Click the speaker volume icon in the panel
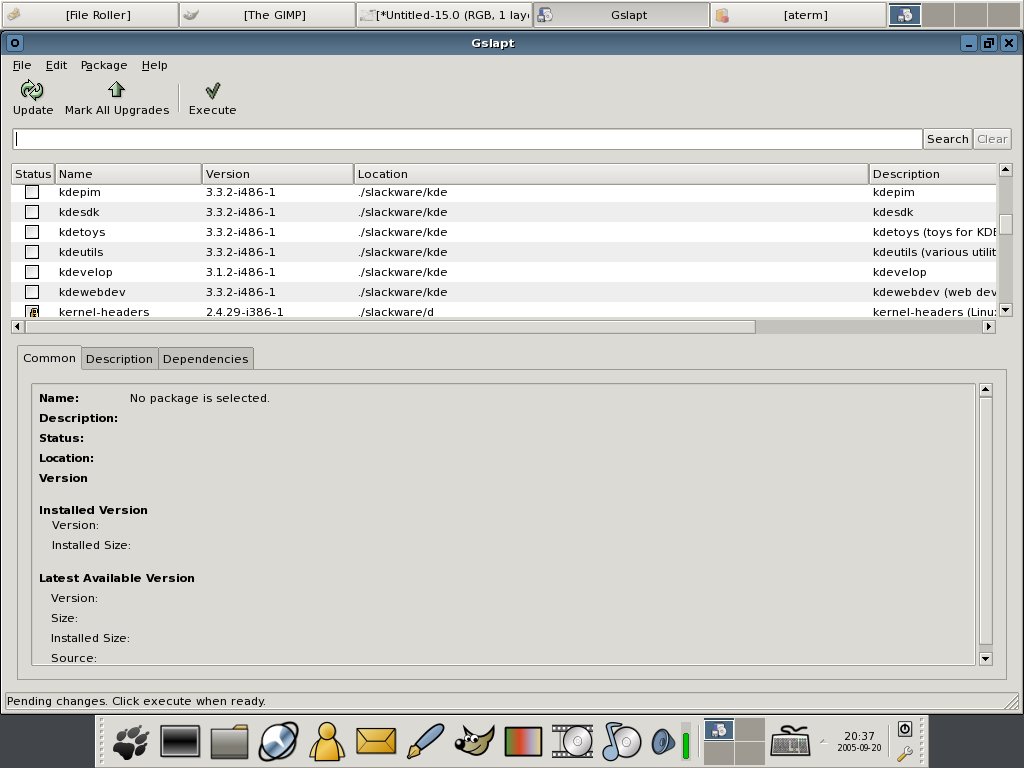 pyautogui.click(x=663, y=742)
